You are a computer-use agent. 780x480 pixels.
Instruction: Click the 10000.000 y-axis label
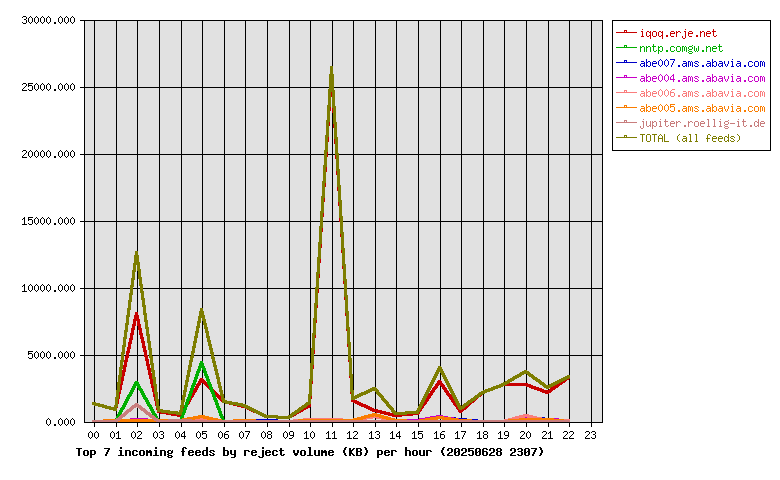click(x=48, y=288)
